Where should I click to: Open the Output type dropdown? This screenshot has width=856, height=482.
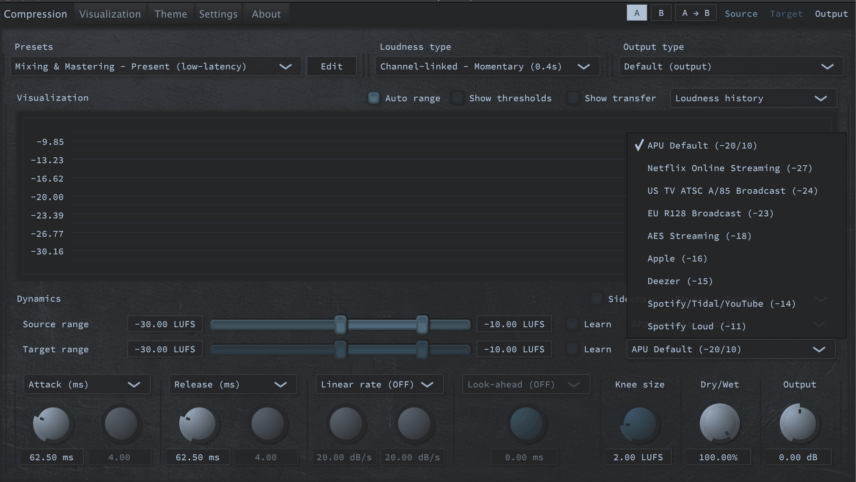(730, 67)
